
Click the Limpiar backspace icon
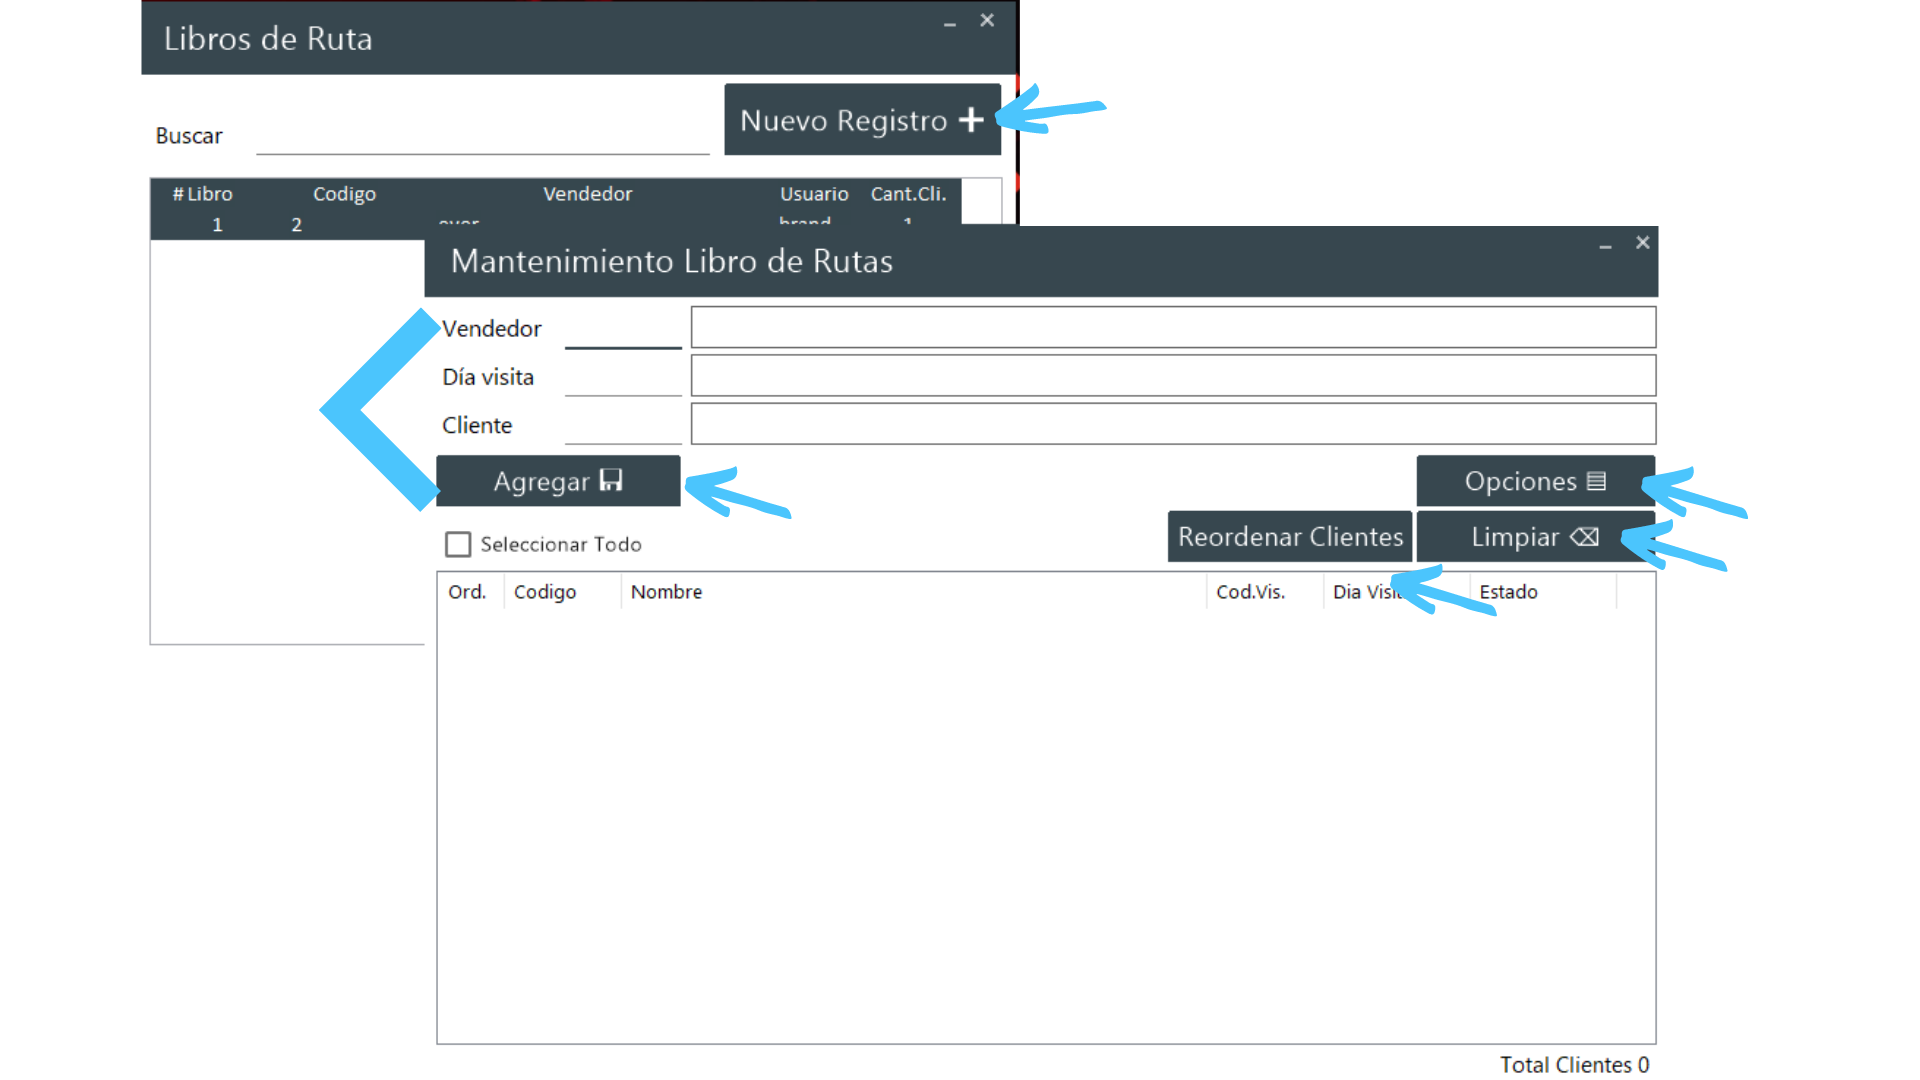1584,537
